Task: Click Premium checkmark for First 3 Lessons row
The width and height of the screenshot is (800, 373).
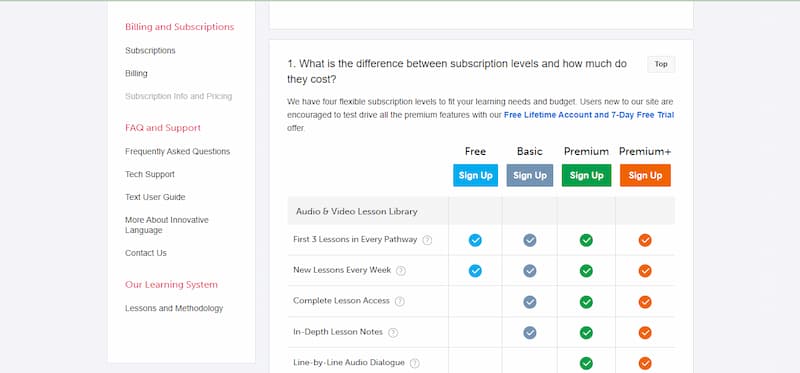Action: pos(586,240)
